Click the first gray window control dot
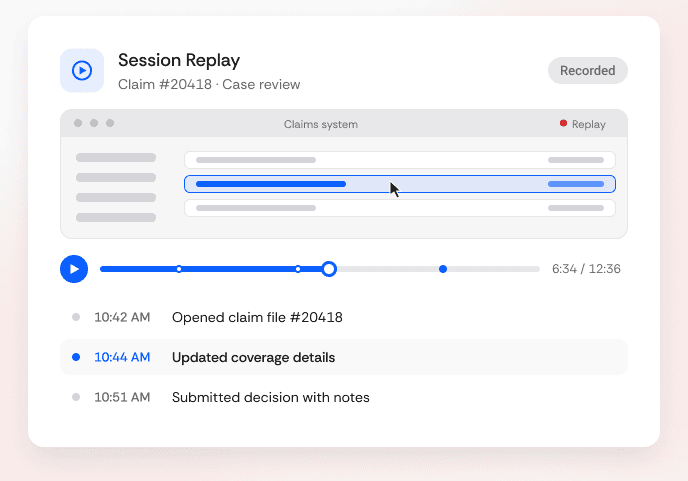Image resolution: width=688 pixels, height=481 pixels. [78, 123]
